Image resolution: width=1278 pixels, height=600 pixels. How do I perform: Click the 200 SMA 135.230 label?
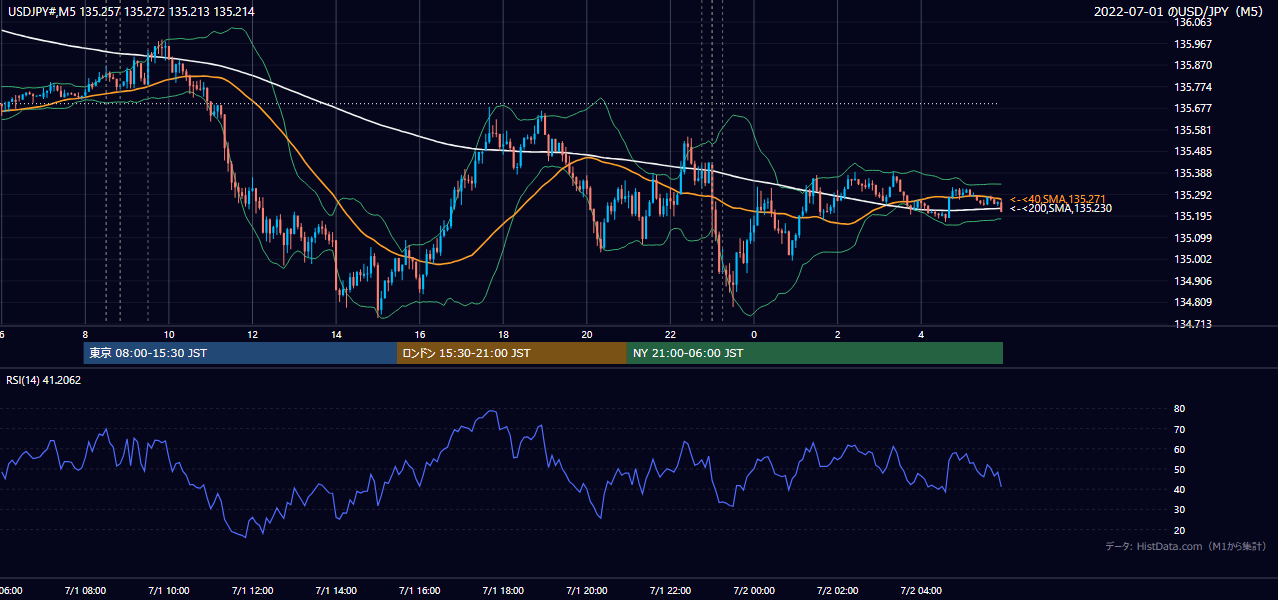coord(1060,208)
